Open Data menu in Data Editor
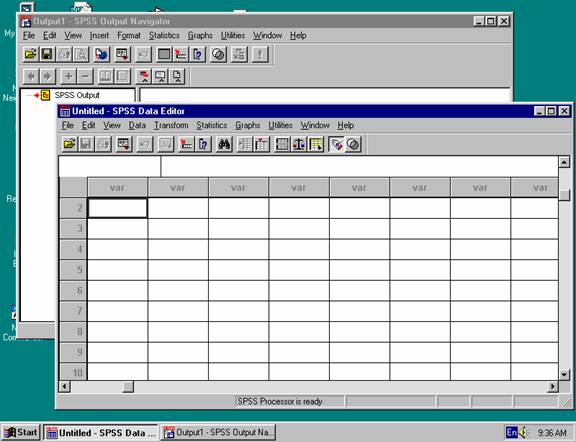576x442 pixels. click(137, 125)
